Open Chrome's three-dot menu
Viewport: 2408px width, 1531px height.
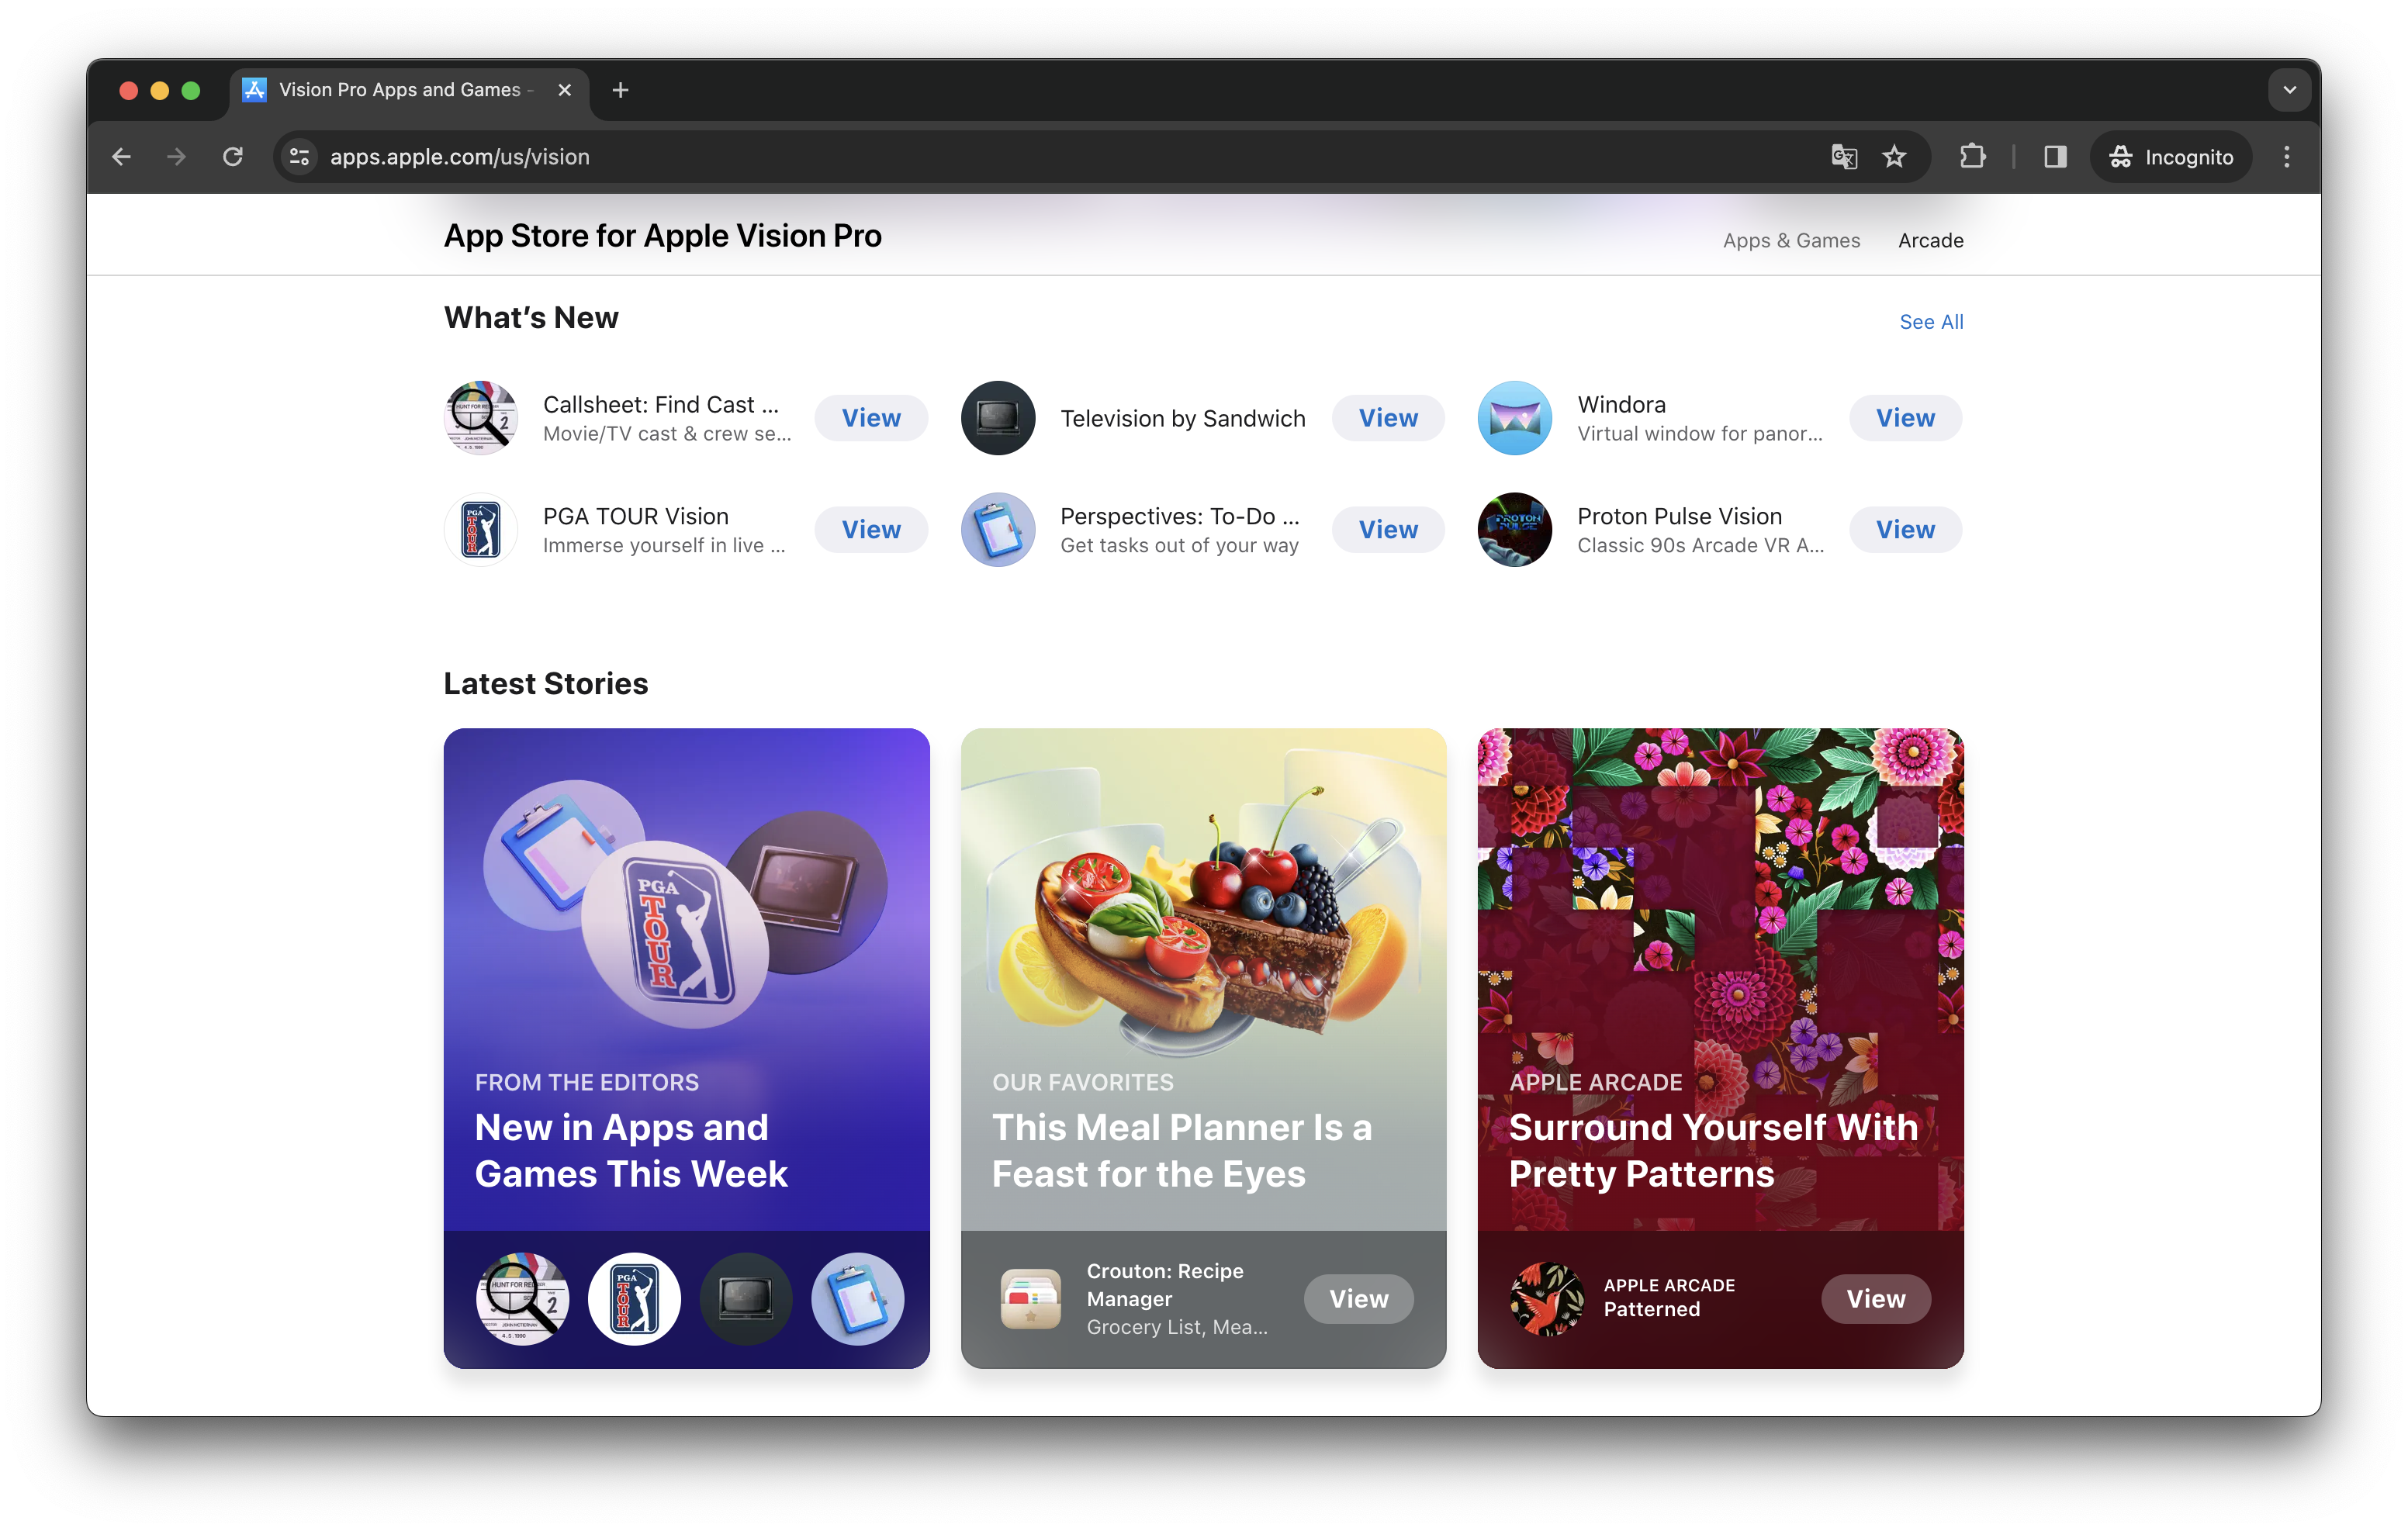2286,157
